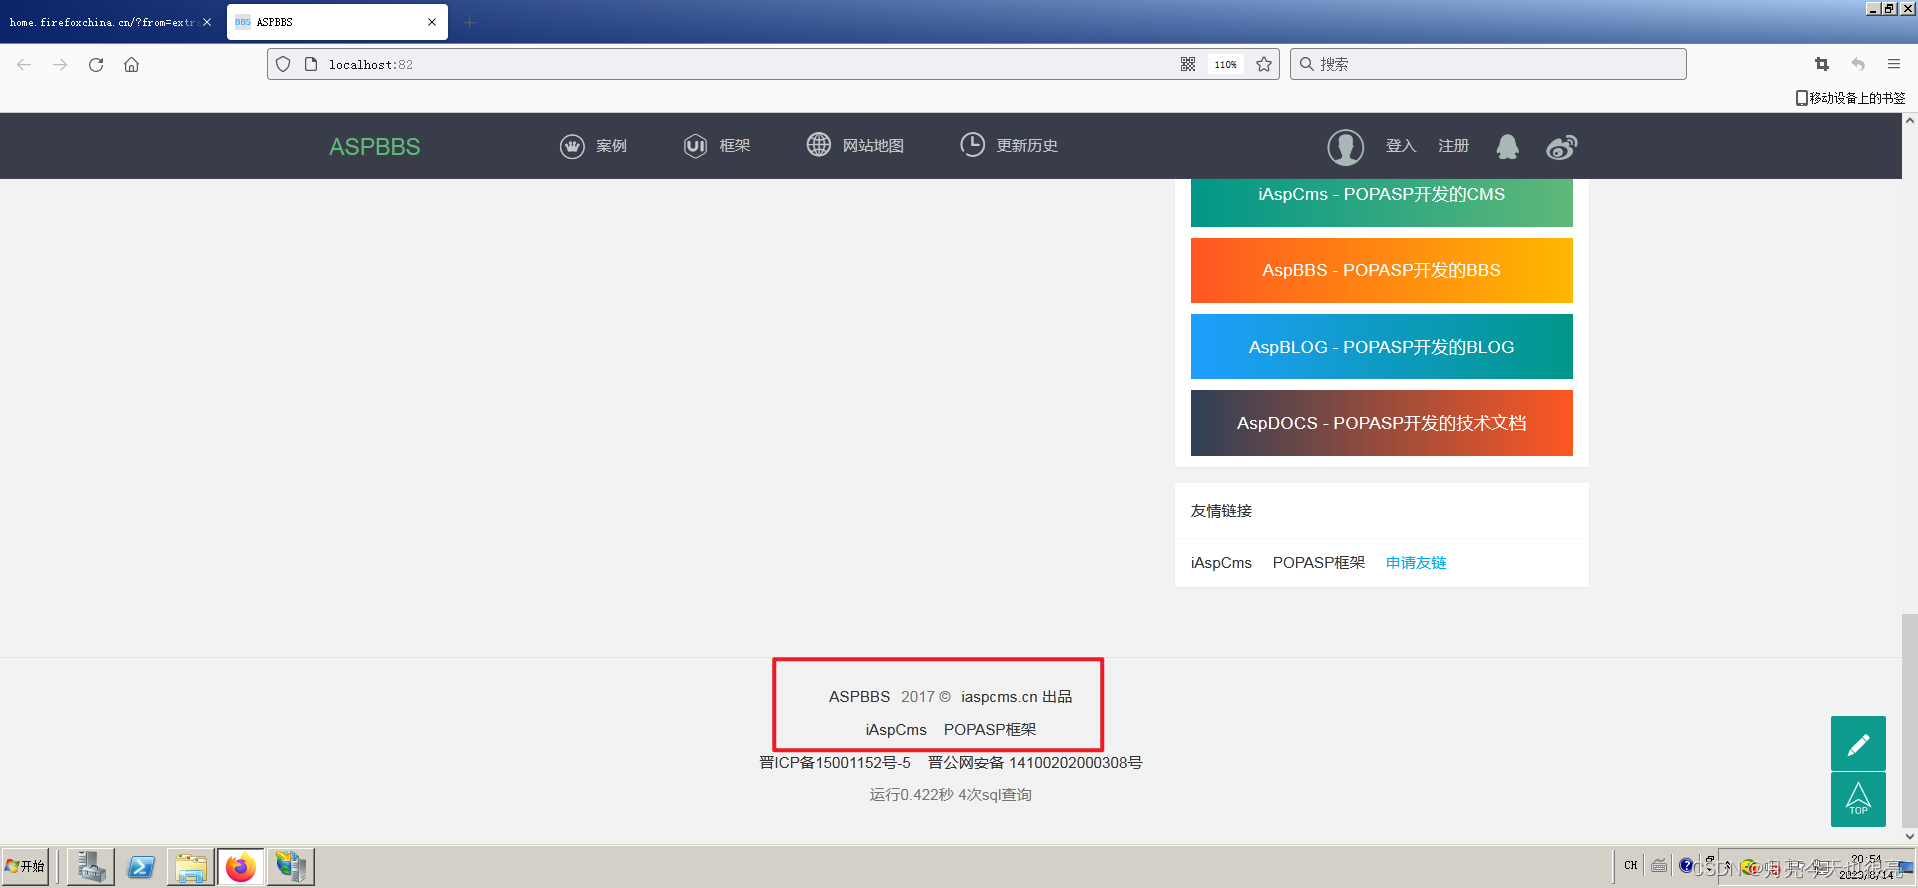The width and height of the screenshot is (1918, 888).
Task: Click the 登入 login link
Action: pyautogui.click(x=1401, y=146)
